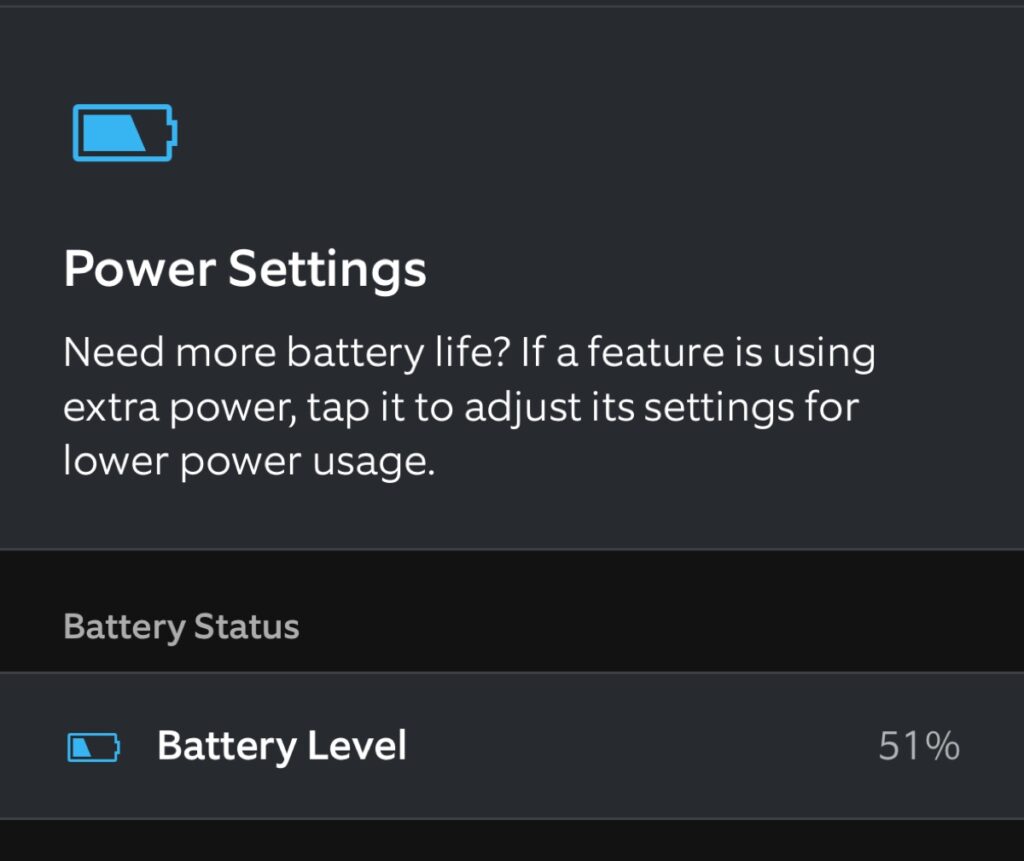Click the large blue battery icon
This screenshot has width=1024, height=861.
click(125, 132)
